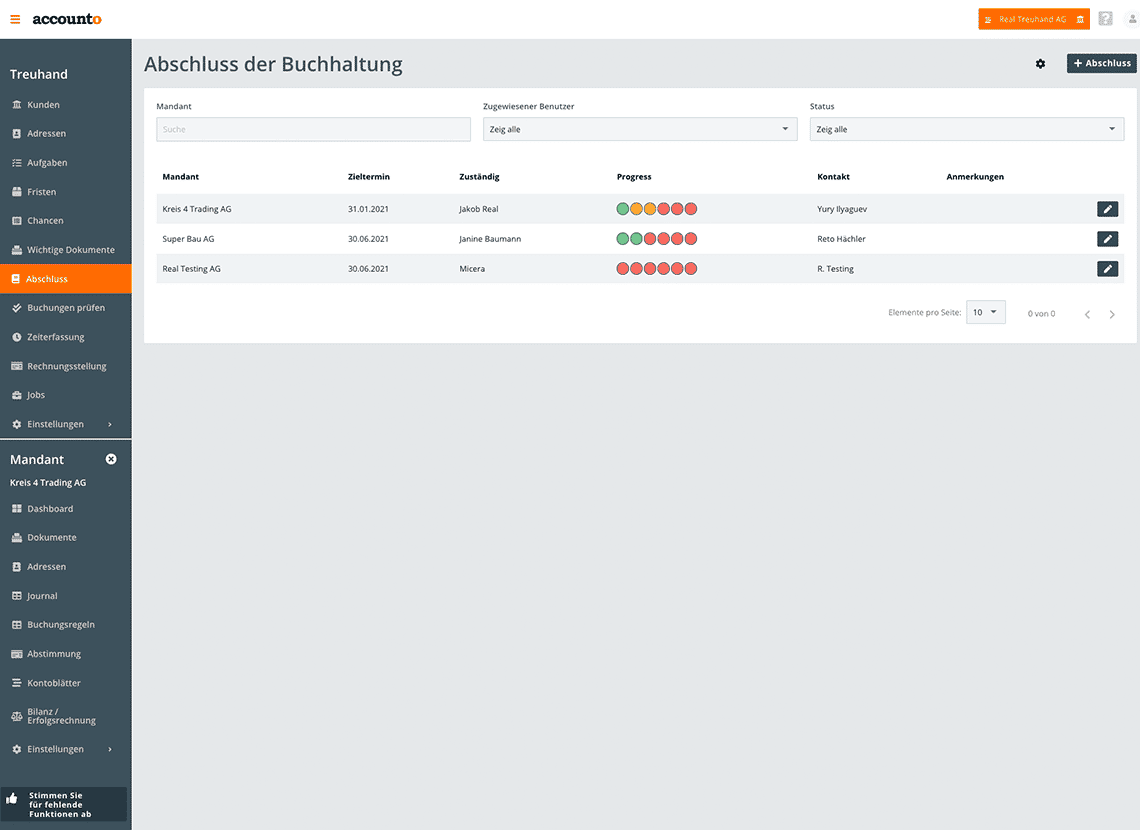Click last red progress dot for Super Bau AG

pos(691,239)
